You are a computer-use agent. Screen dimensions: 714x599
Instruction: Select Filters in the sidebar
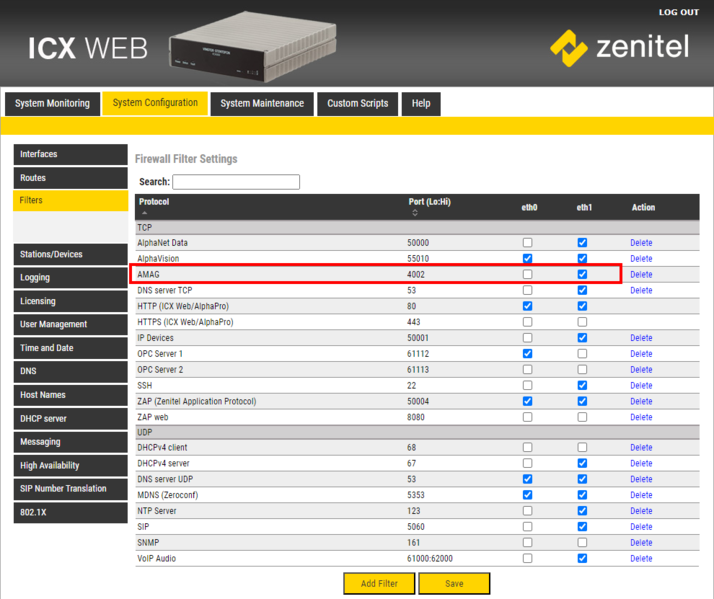[71, 200]
